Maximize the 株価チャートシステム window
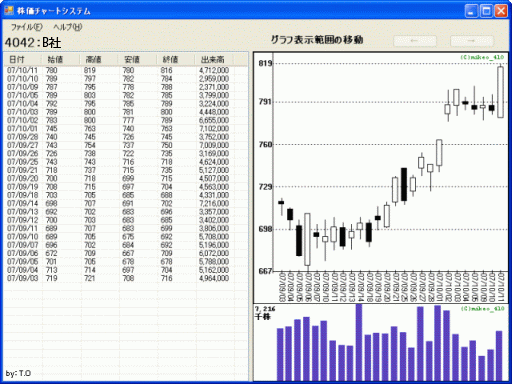Viewport: 512px width, 384px height. [x=486, y=11]
